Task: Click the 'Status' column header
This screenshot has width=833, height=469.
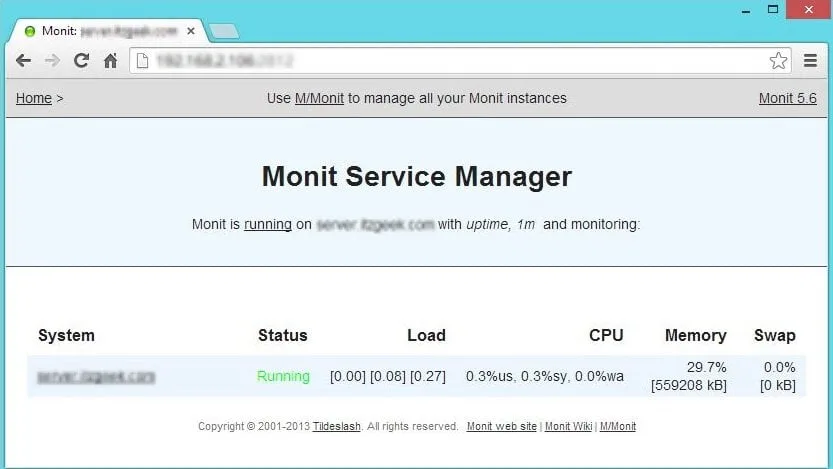Action: click(x=283, y=335)
